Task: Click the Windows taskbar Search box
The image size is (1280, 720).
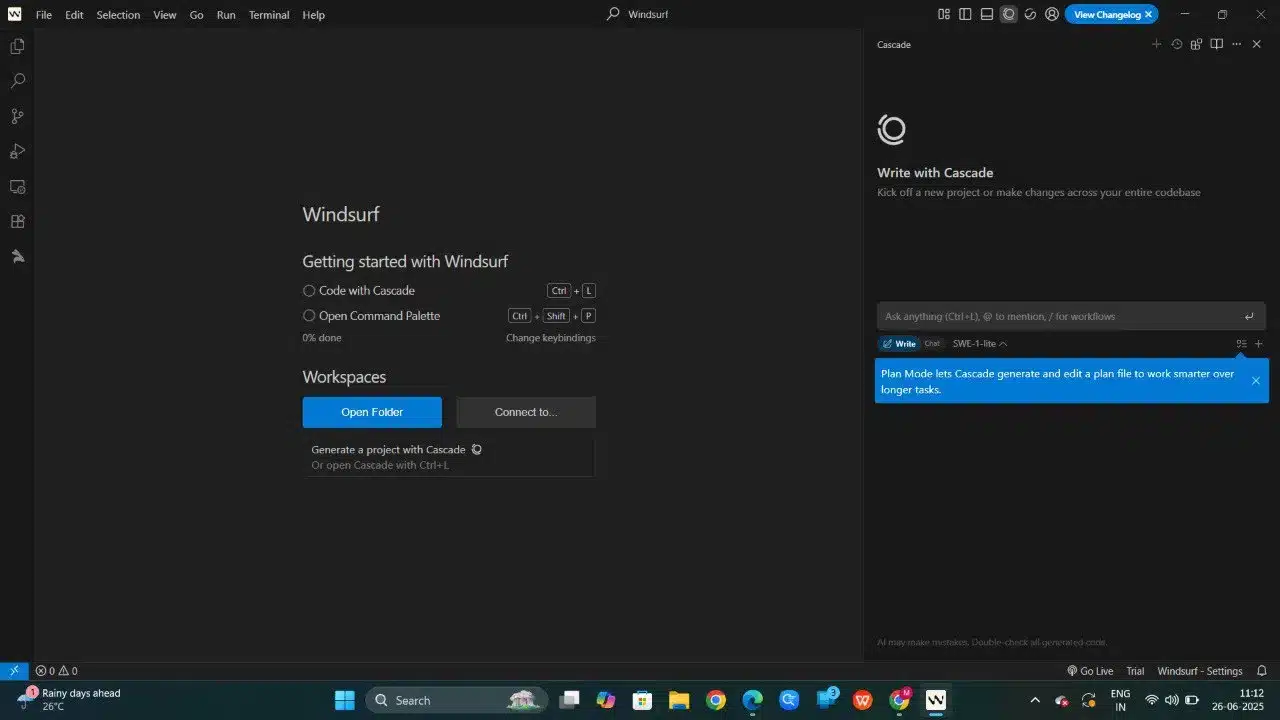Action: (x=457, y=700)
